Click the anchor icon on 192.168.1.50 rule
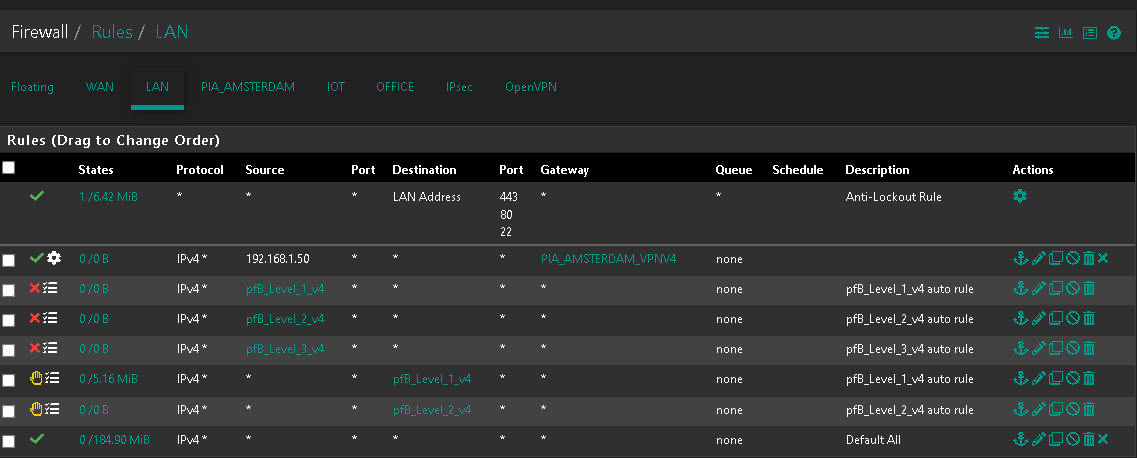The image size is (1137, 458). (x=1020, y=258)
